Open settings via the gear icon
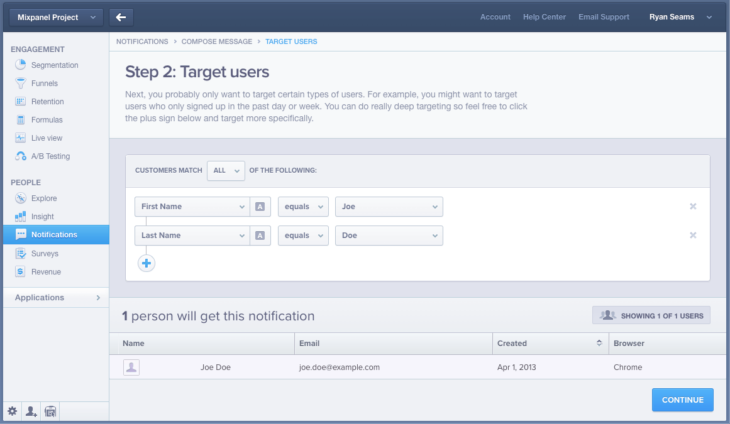 coord(12,411)
